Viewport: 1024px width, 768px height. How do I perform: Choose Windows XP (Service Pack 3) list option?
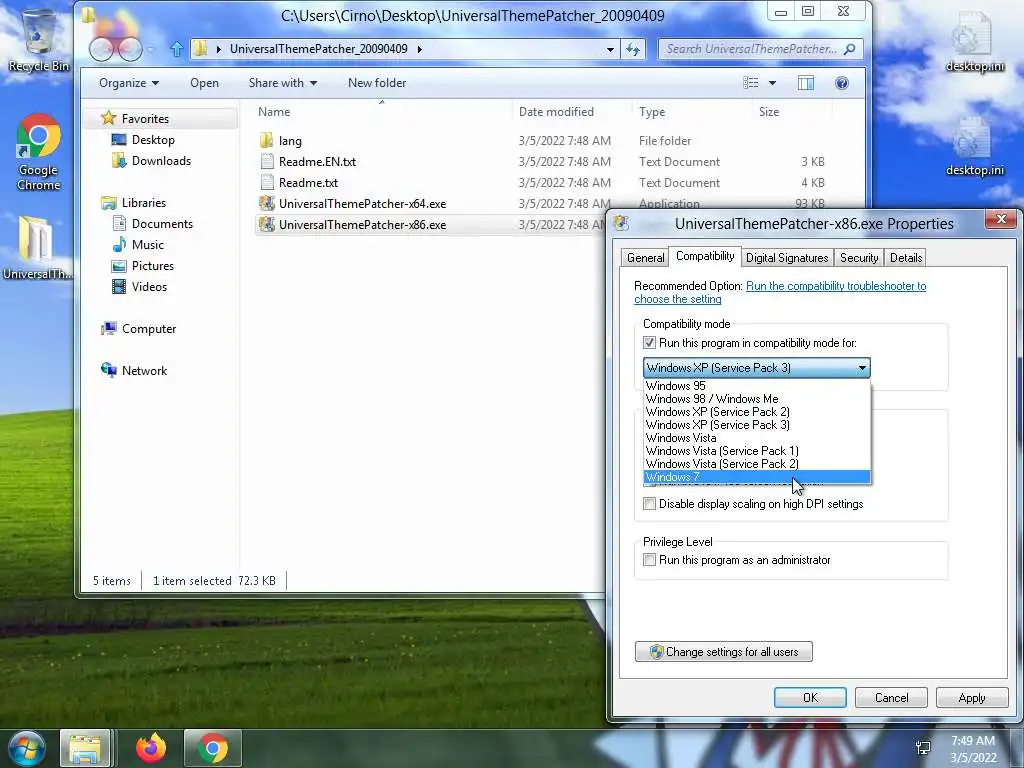[757, 424]
